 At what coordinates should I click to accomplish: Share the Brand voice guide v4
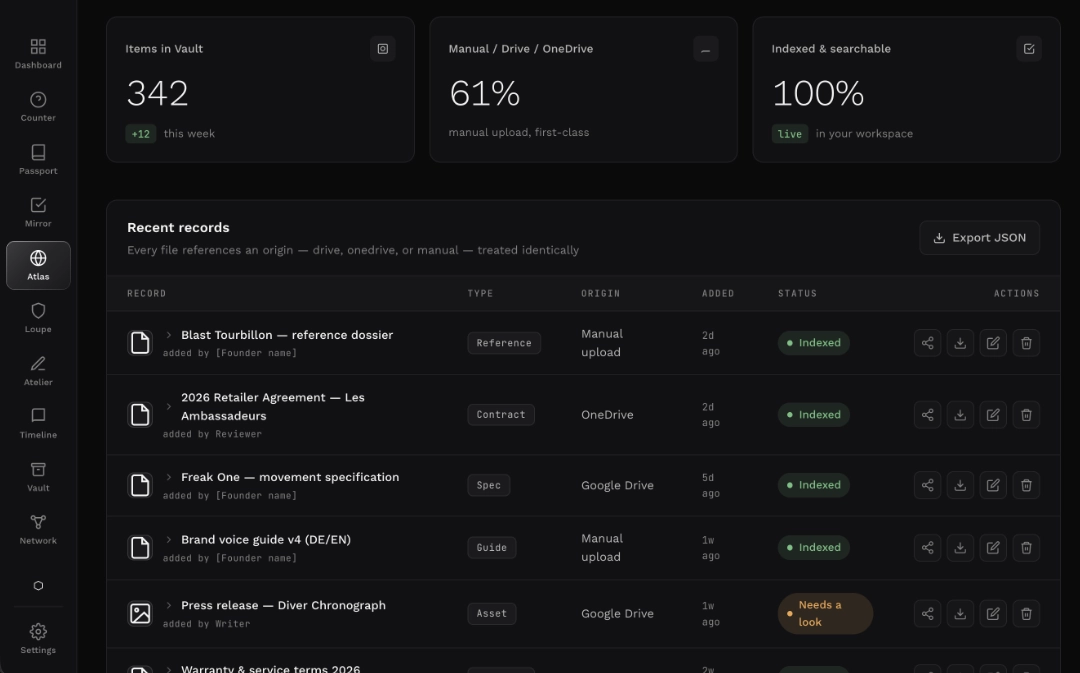(x=927, y=548)
